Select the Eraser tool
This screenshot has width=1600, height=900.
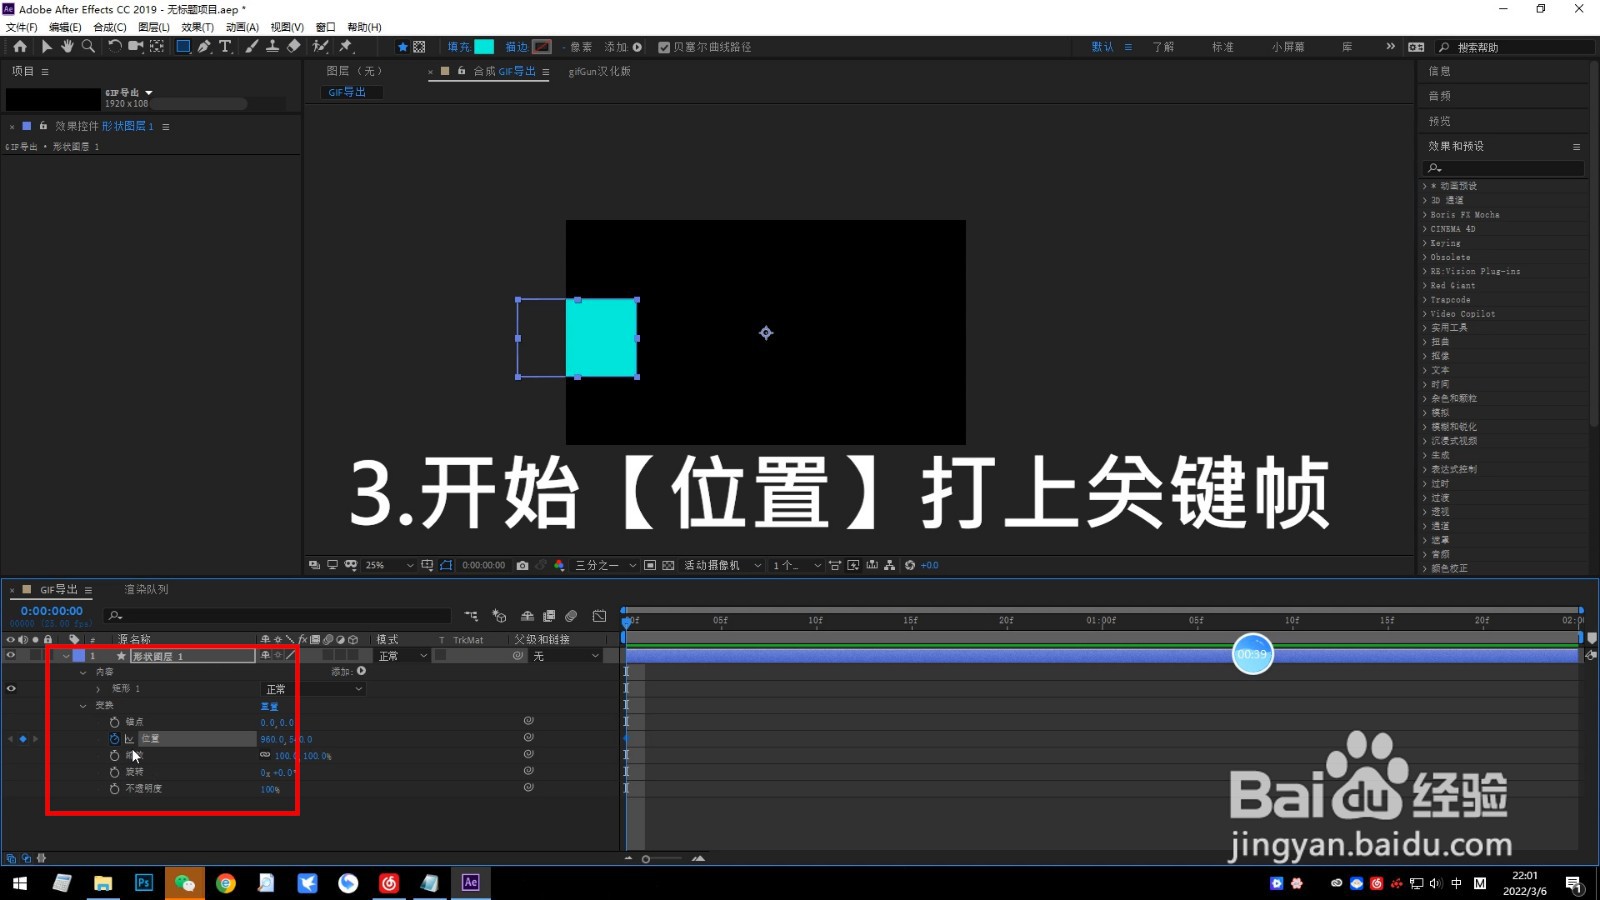293,46
